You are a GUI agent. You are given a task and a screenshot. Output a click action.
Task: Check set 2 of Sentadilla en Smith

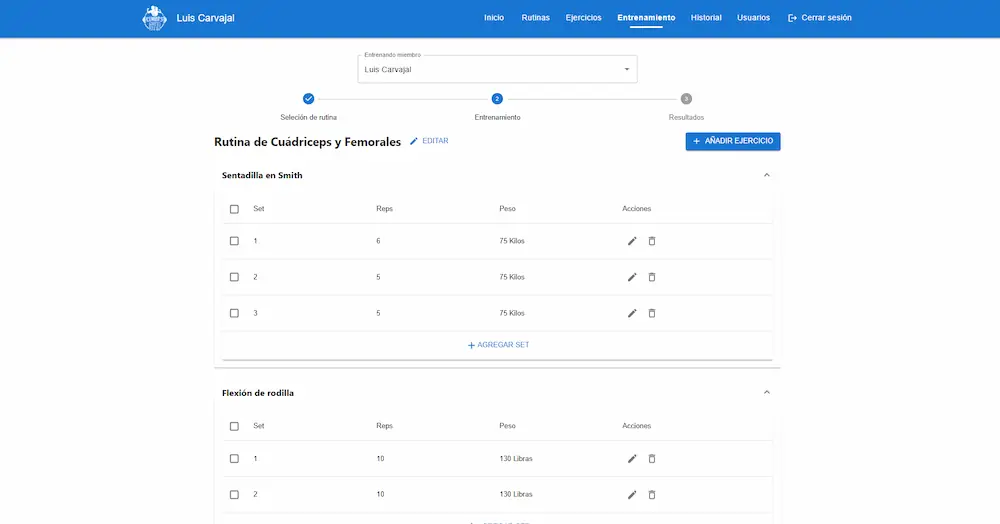(234, 277)
